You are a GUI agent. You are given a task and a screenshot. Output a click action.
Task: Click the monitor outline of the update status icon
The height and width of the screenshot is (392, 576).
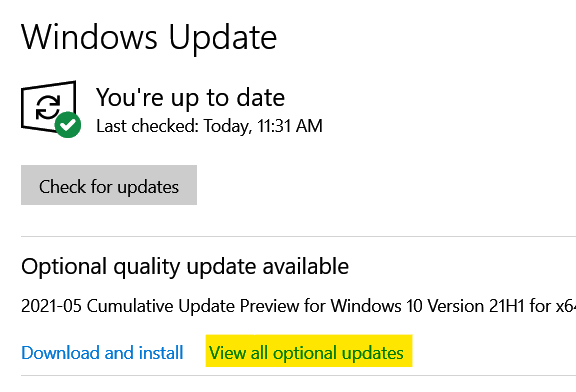click(x=48, y=107)
